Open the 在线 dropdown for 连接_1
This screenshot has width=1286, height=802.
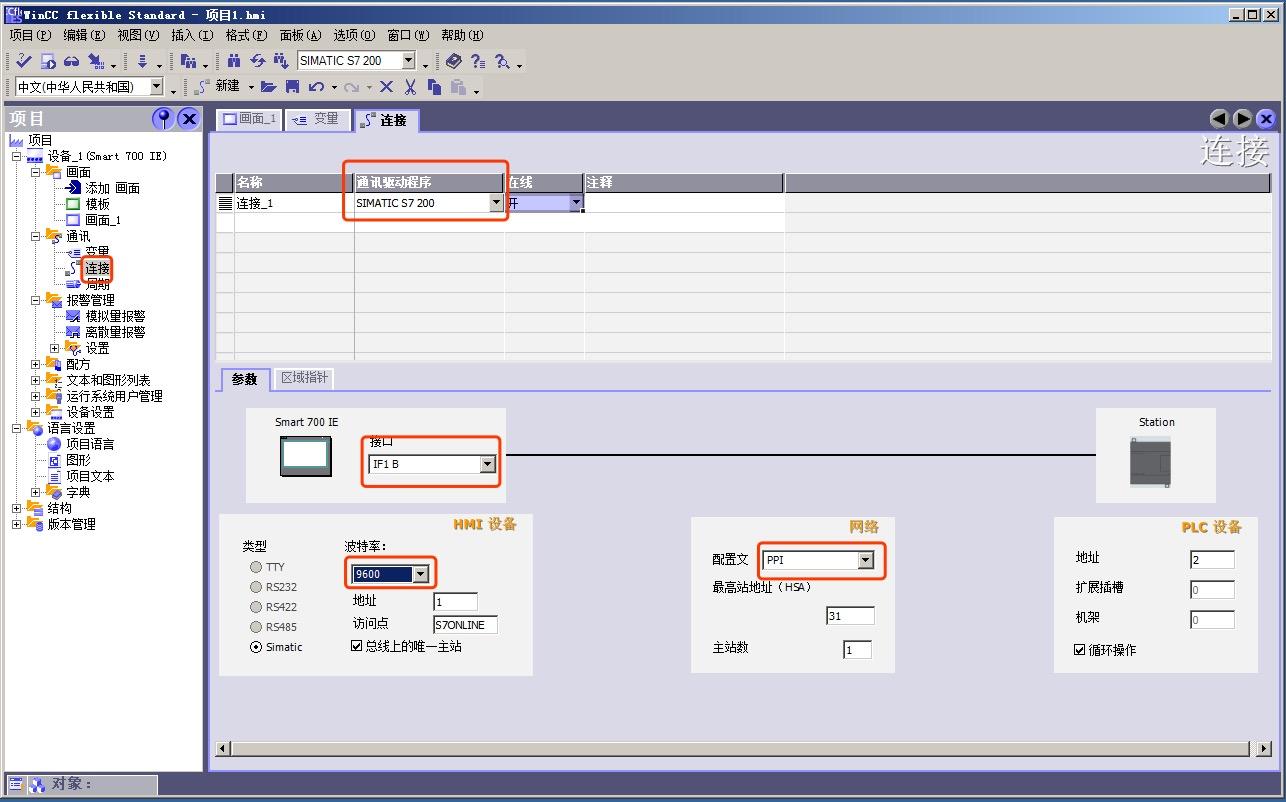click(x=575, y=203)
